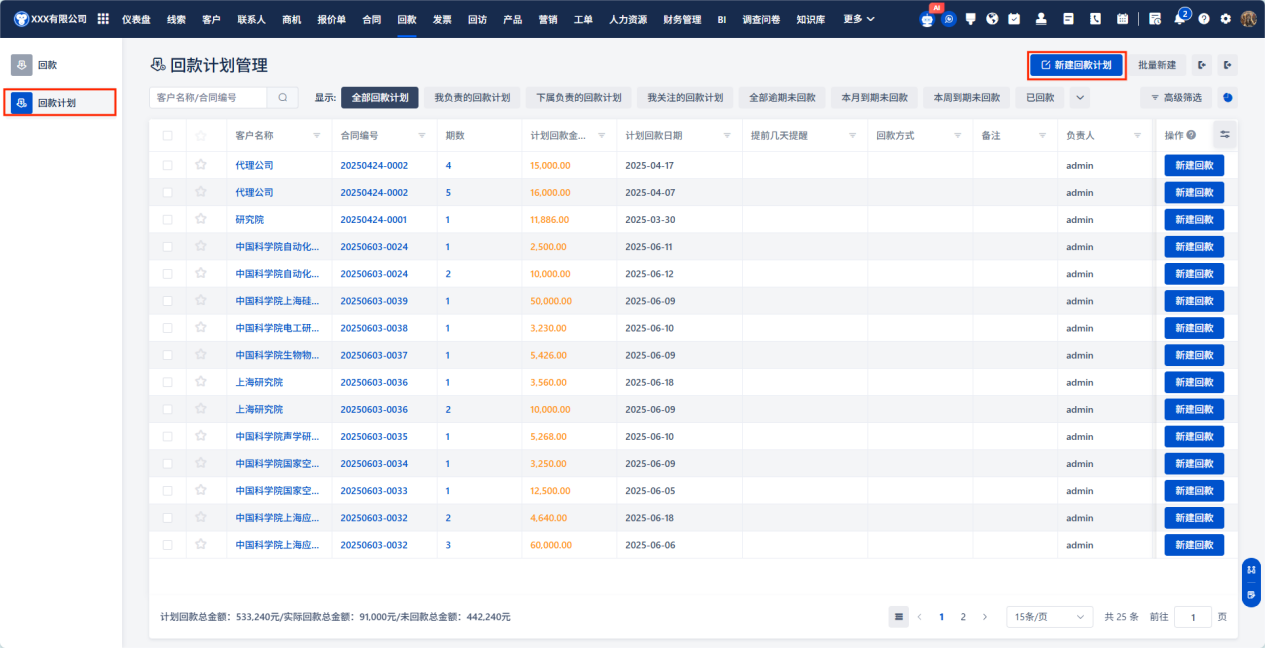Open the 更多 menu in top navigation
1265x648 pixels.
pos(858,19)
